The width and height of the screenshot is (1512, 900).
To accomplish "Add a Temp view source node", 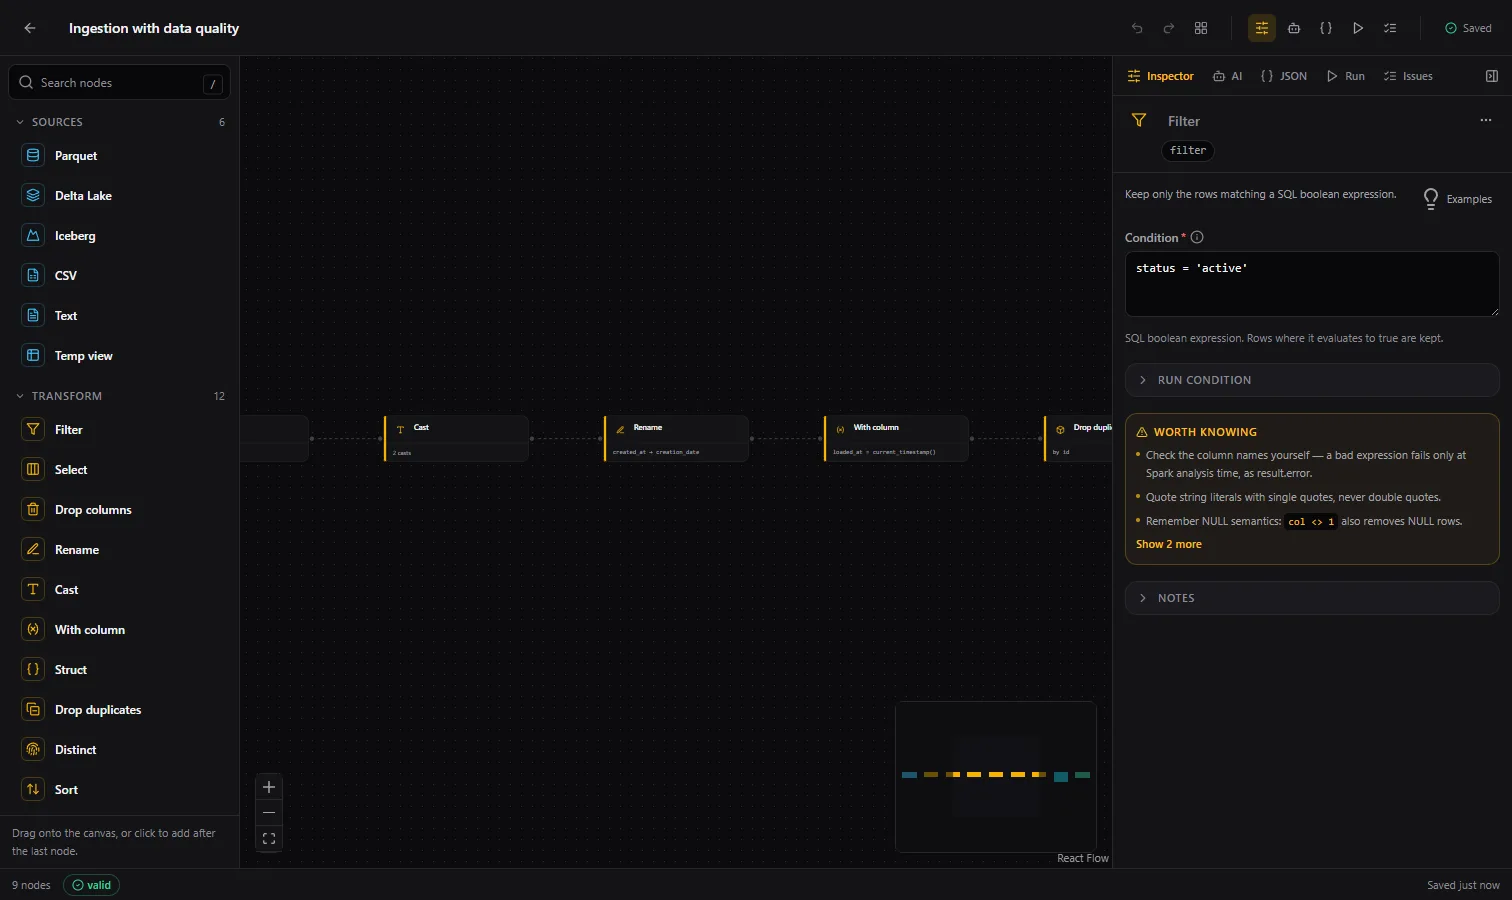I will [x=120, y=356].
